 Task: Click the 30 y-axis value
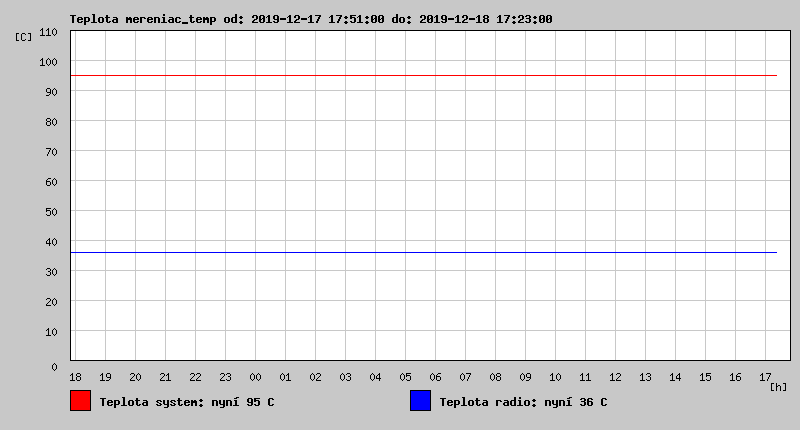click(x=52, y=272)
